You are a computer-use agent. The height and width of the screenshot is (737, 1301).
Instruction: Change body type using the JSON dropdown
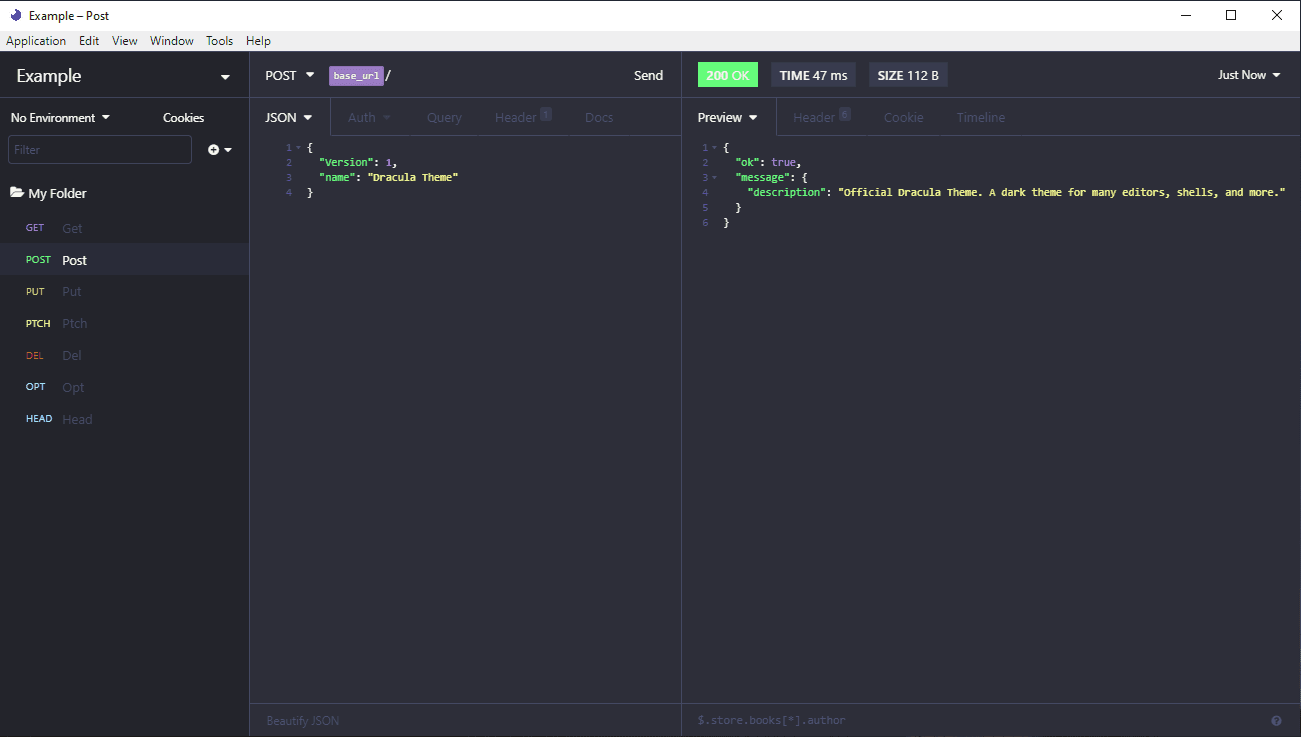288,117
